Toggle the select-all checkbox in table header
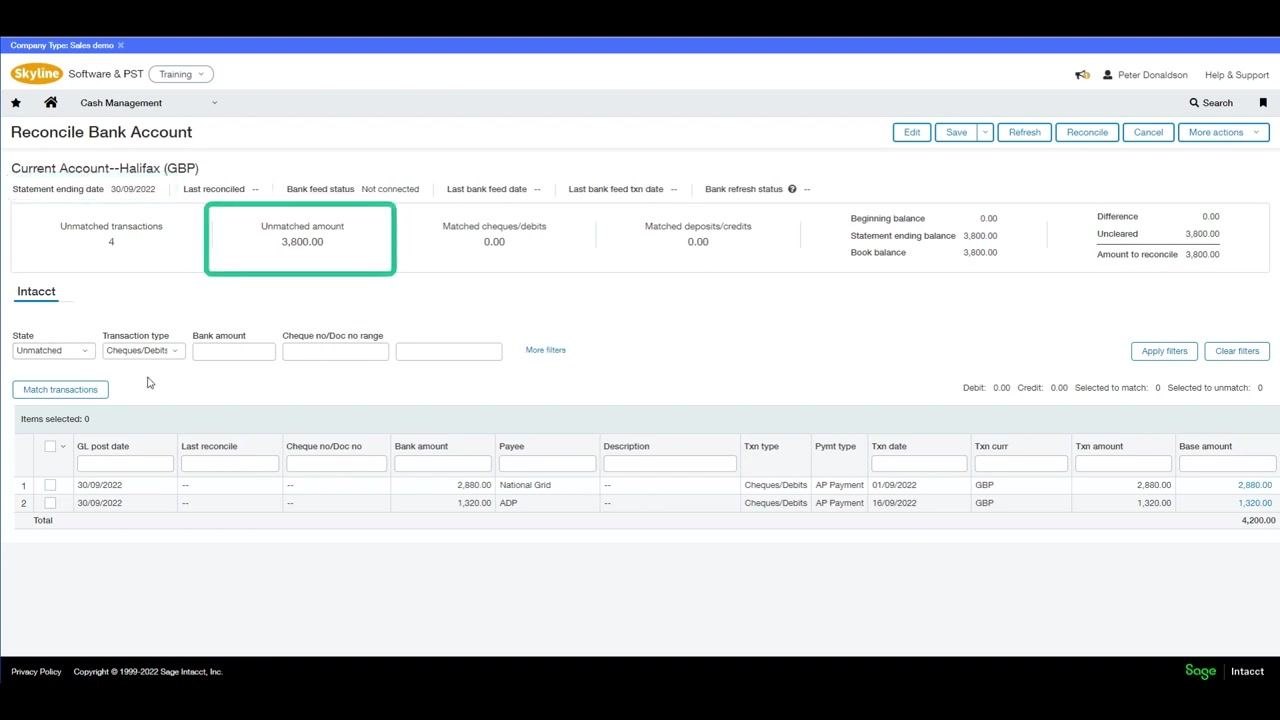 (x=50, y=446)
